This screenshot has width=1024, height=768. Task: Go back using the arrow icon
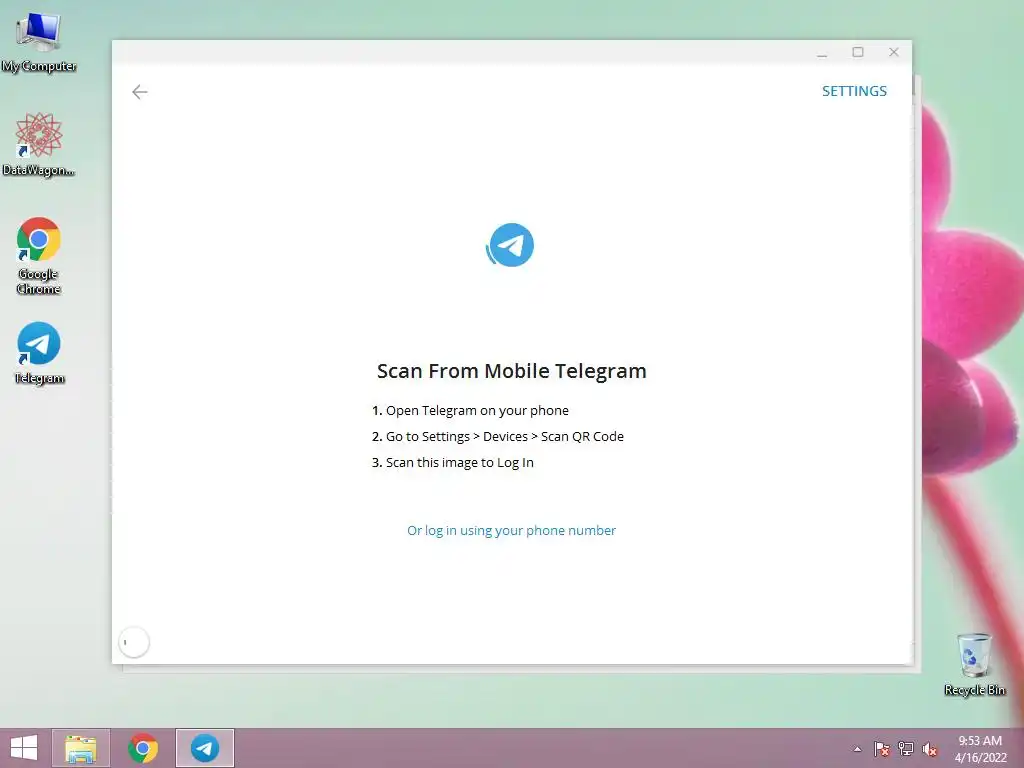(x=139, y=92)
